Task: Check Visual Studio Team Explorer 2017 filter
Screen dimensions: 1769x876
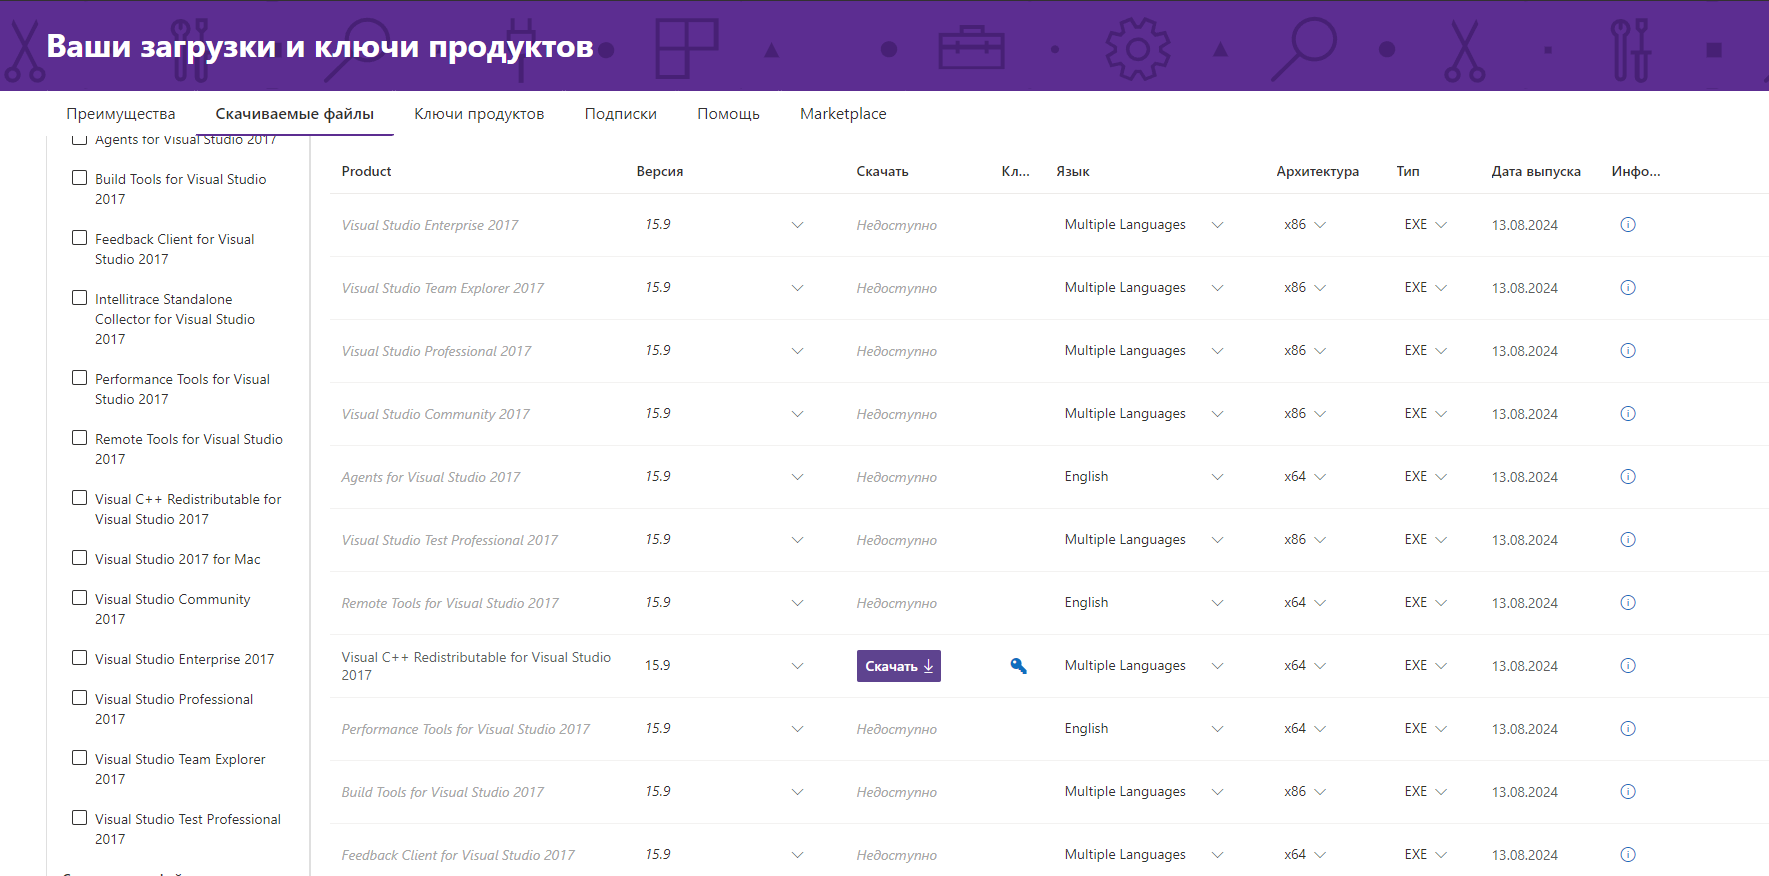Action: tap(79, 758)
